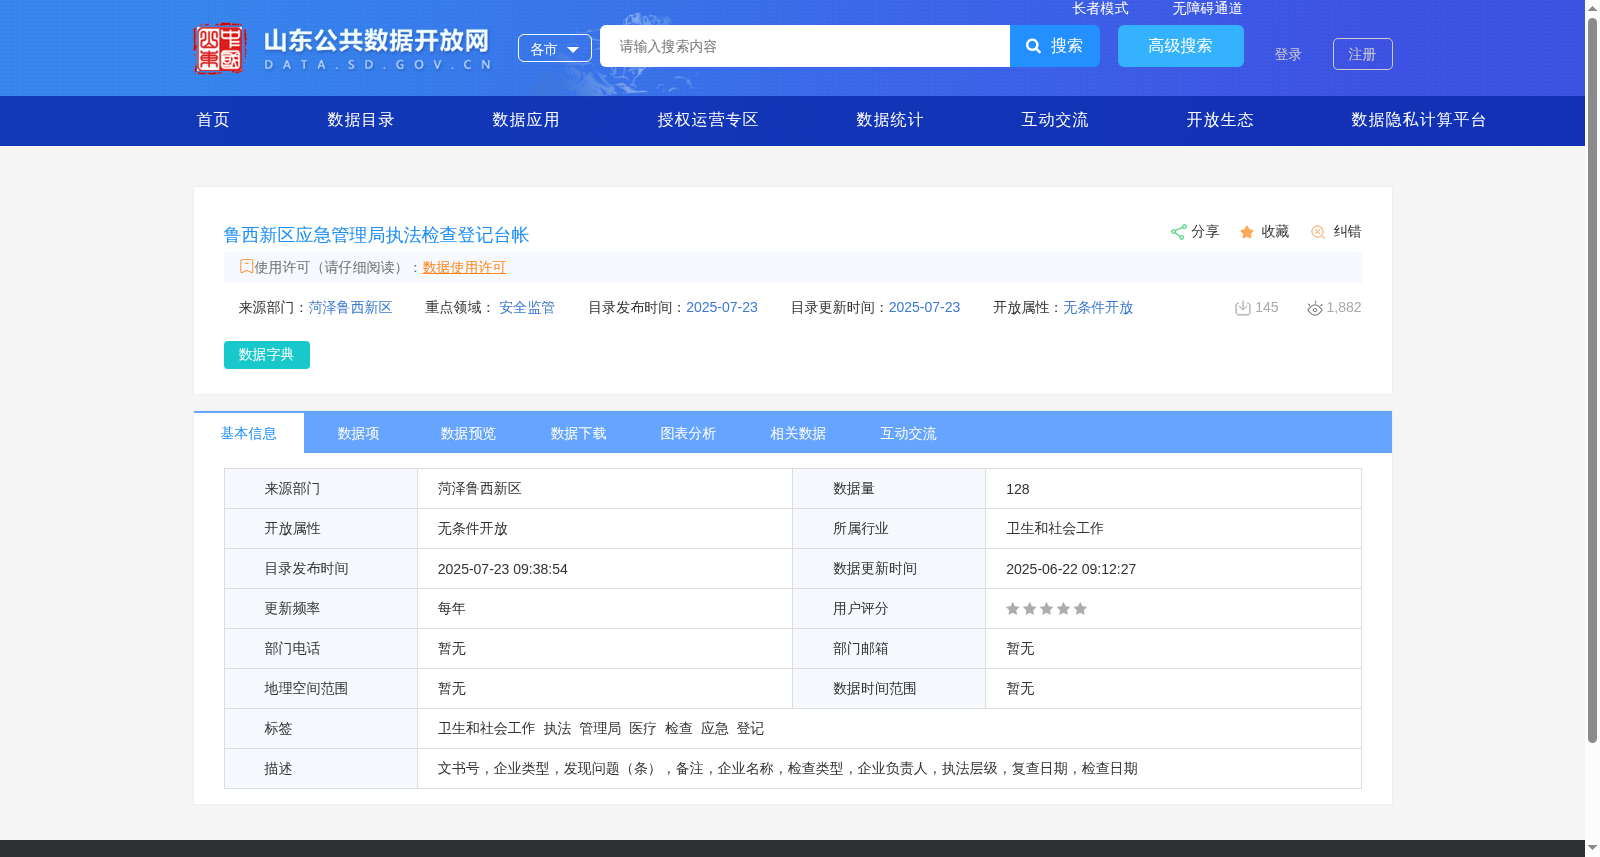The image size is (1600, 857).
Task: Click the 数据字典 button
Action: (267, 355)
